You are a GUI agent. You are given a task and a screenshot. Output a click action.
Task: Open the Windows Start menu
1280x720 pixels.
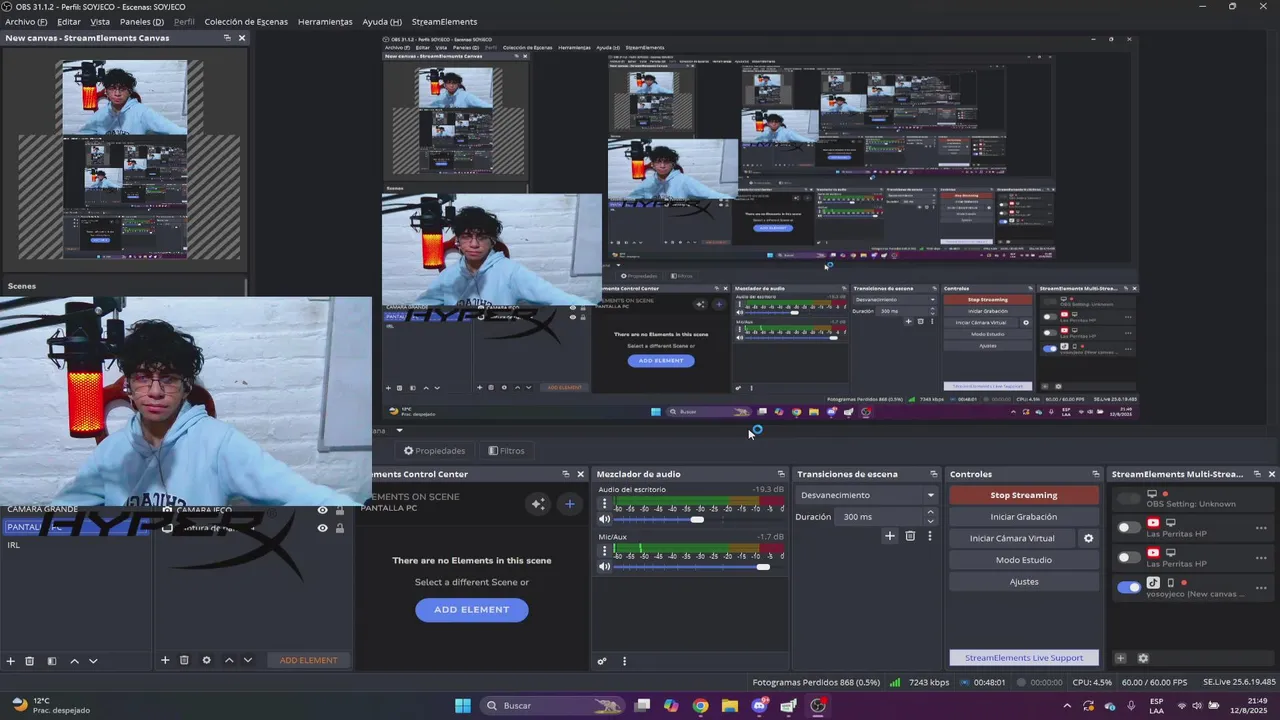(463, 706)
